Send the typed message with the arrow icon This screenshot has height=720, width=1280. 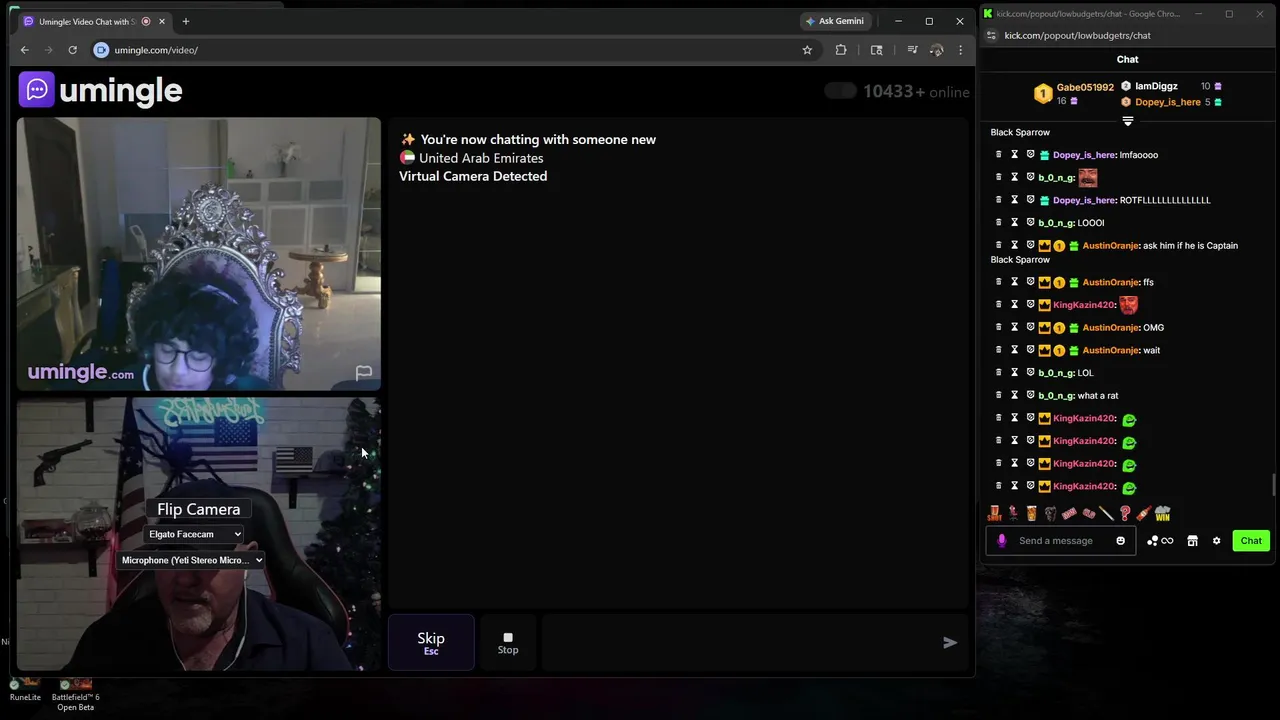[950, 643]
